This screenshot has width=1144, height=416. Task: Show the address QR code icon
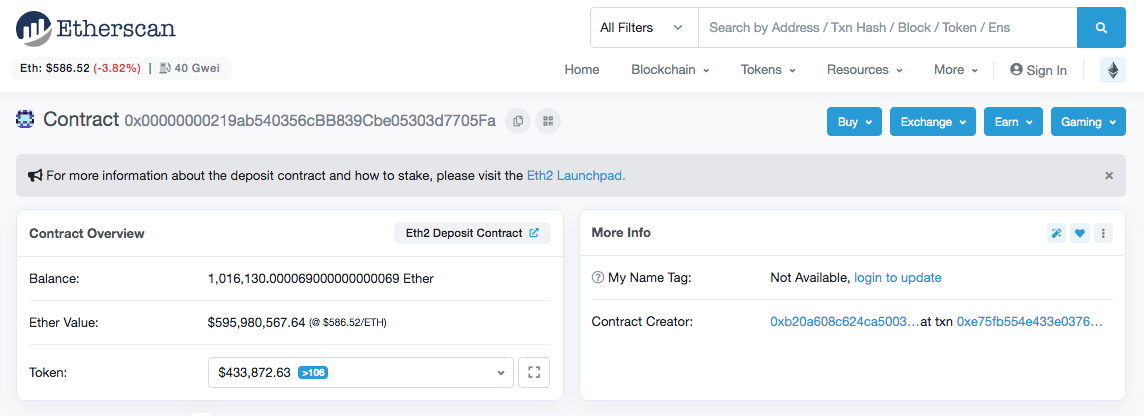[548, 121]
